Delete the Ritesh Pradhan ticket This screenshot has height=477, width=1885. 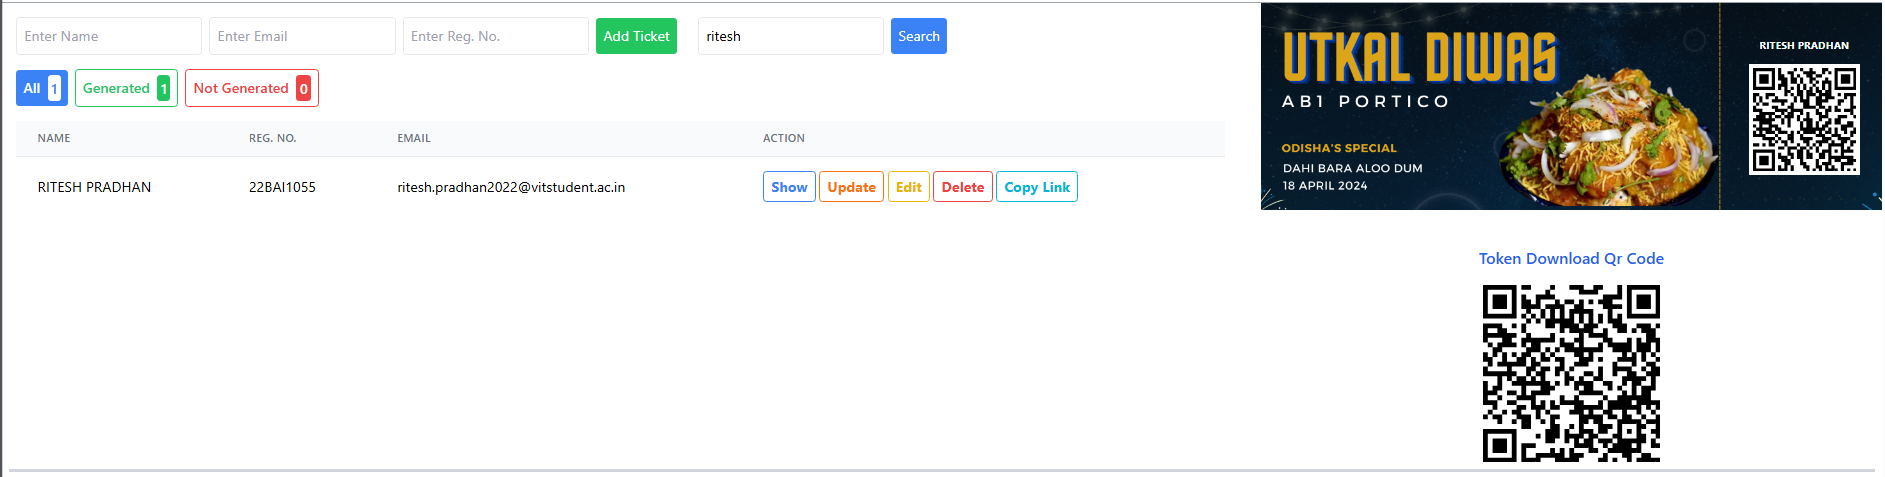click(x=963, y=187)
